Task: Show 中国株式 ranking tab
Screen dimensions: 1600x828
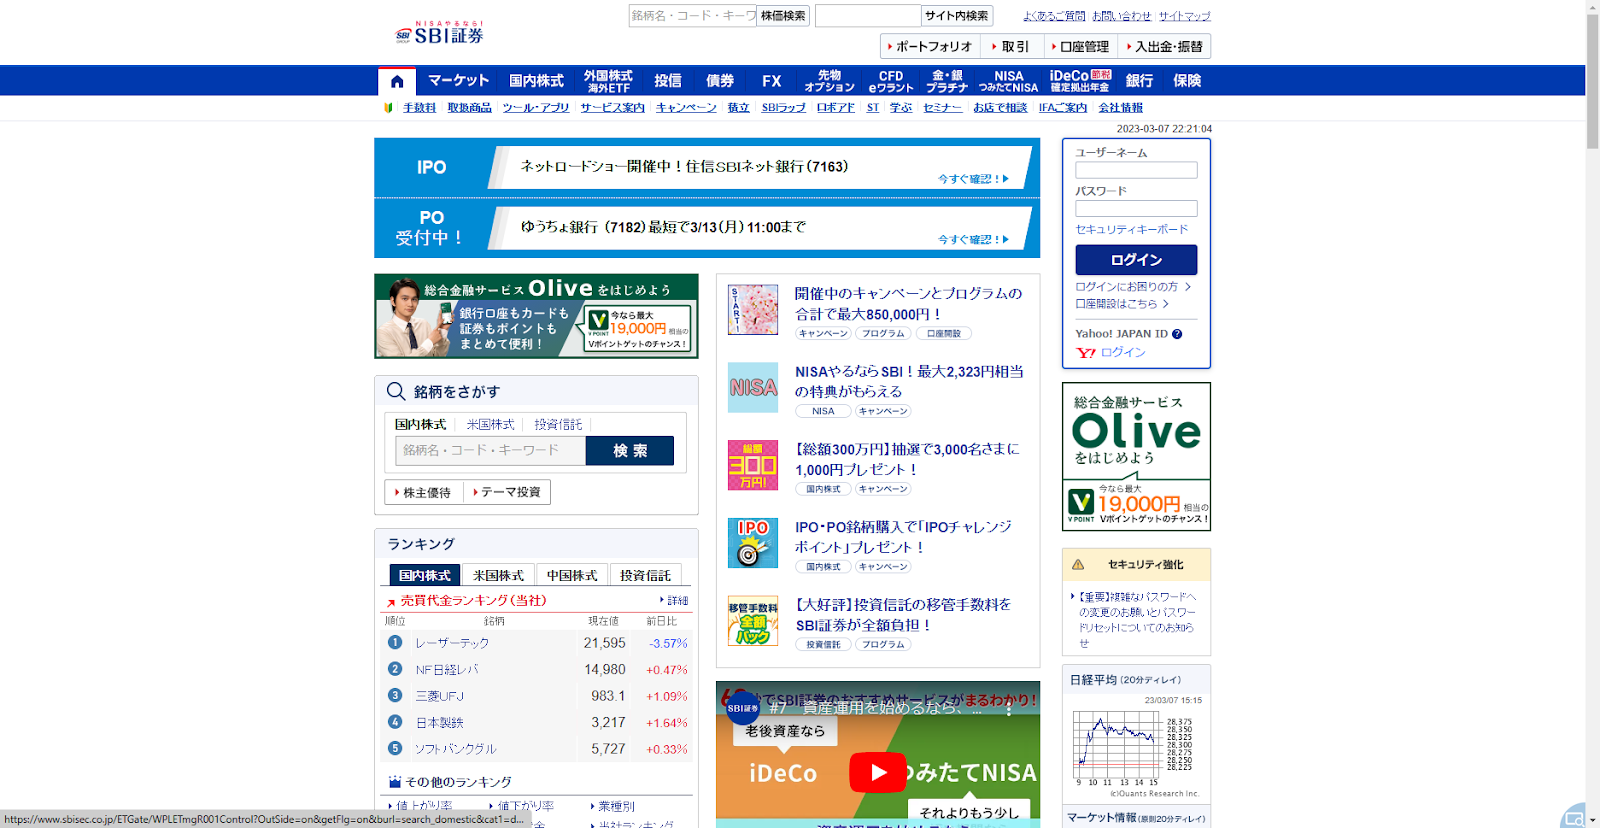Action: [572, 575]
